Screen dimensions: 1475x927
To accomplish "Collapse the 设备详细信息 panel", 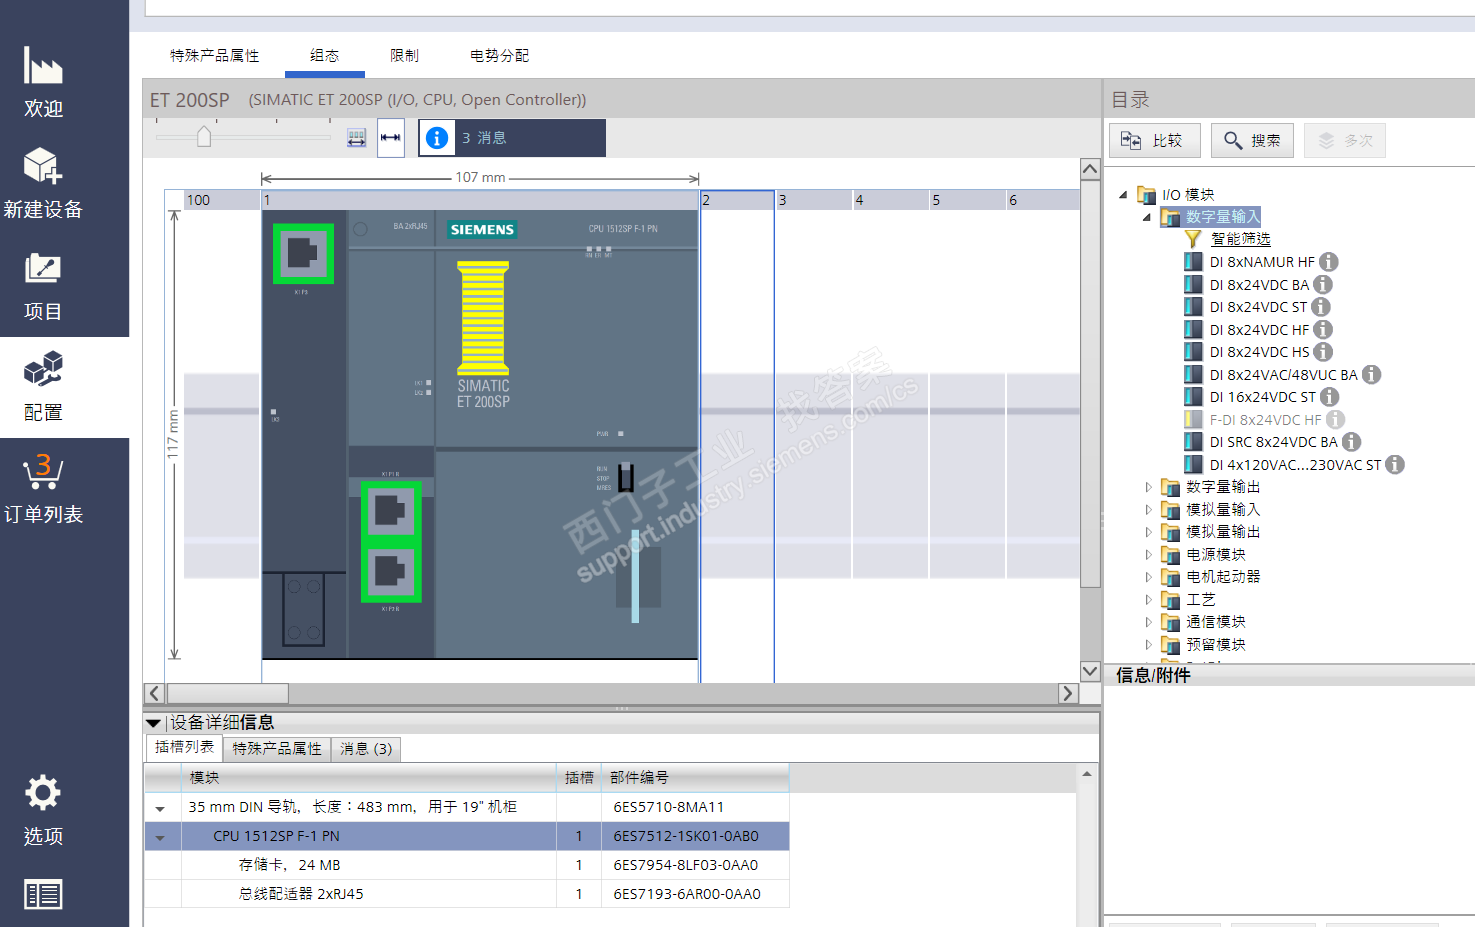I will (x=153, y=723).
